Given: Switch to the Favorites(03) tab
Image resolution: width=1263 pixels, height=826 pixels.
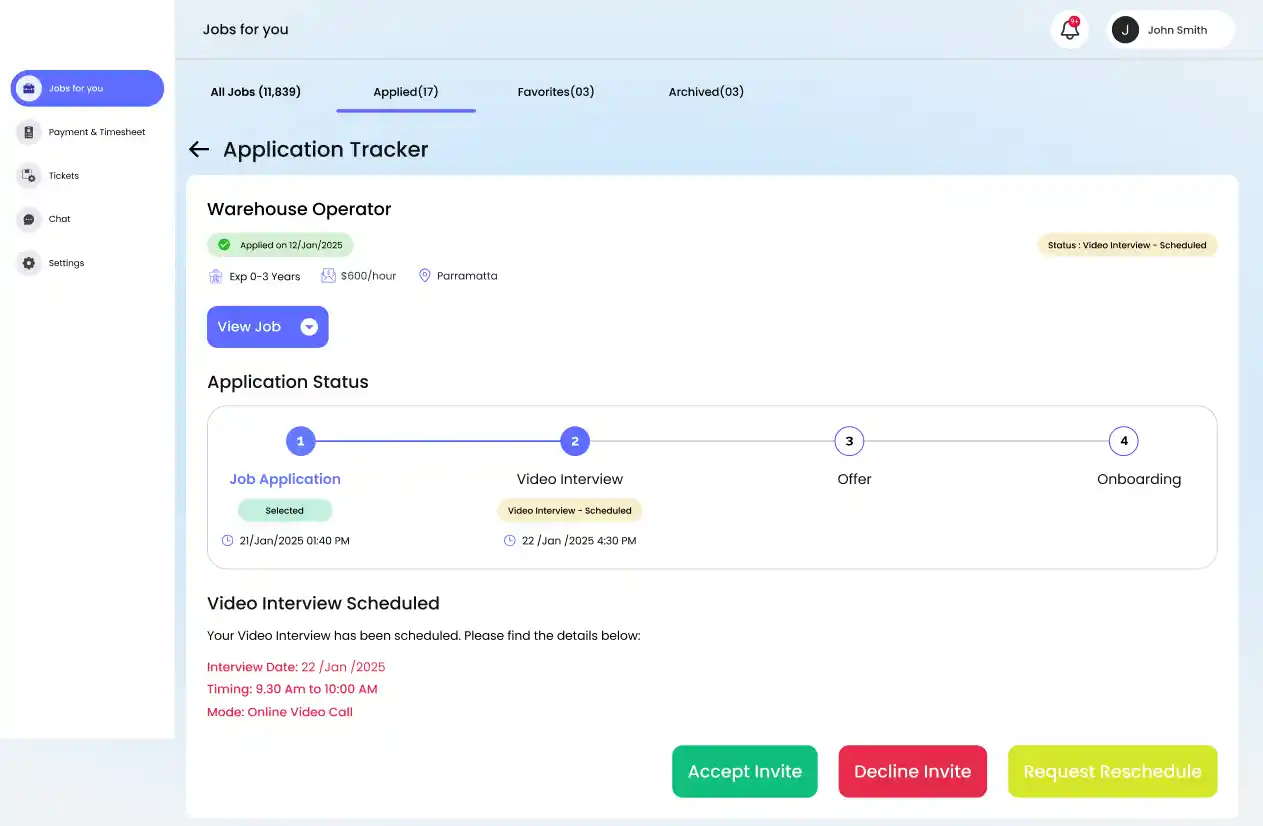Looking at the screenshot, I should 555,92.
